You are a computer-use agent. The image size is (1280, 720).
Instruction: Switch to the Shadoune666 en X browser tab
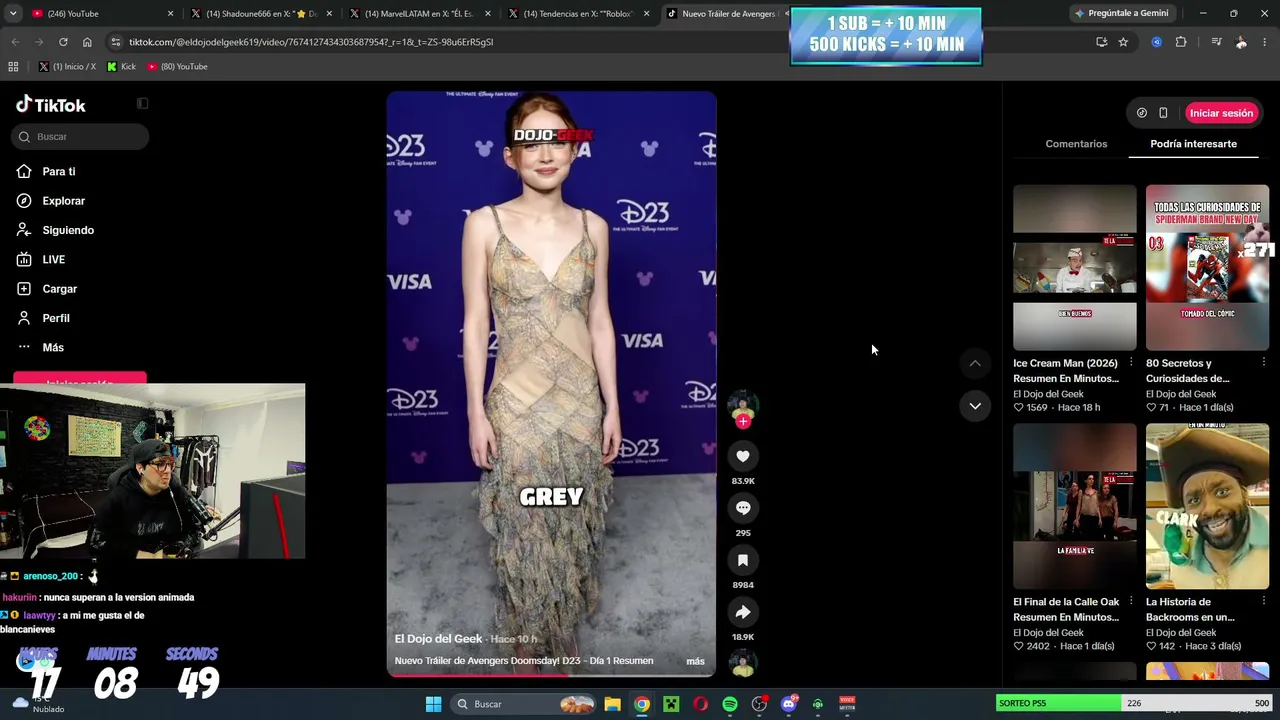point(261,14)
